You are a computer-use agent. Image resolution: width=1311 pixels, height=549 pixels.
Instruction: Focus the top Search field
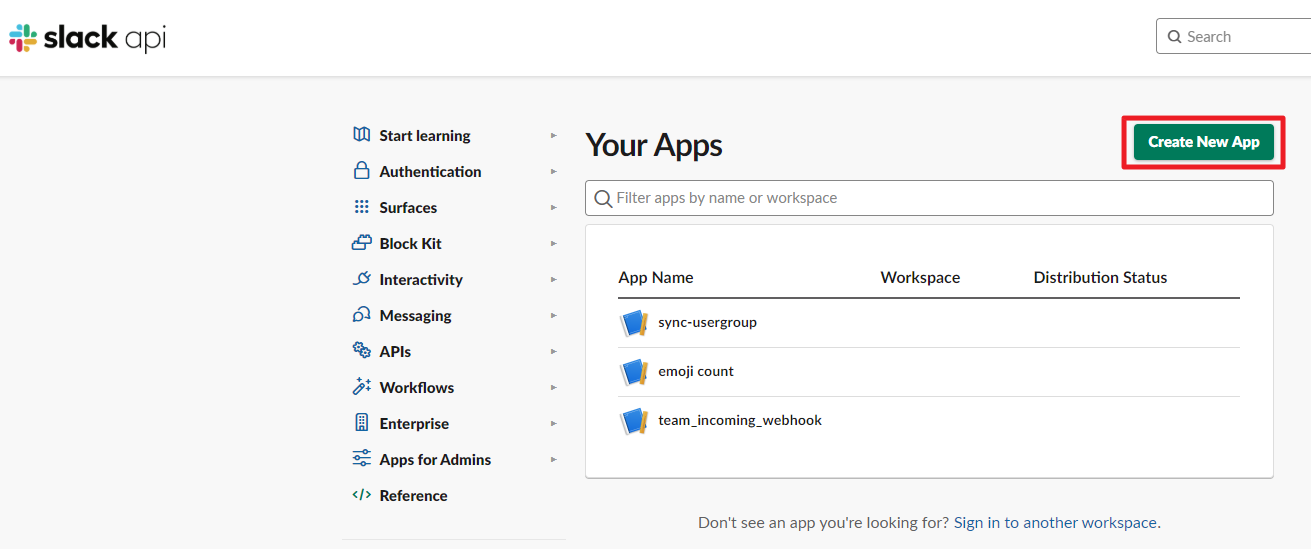click(1234, 37)
